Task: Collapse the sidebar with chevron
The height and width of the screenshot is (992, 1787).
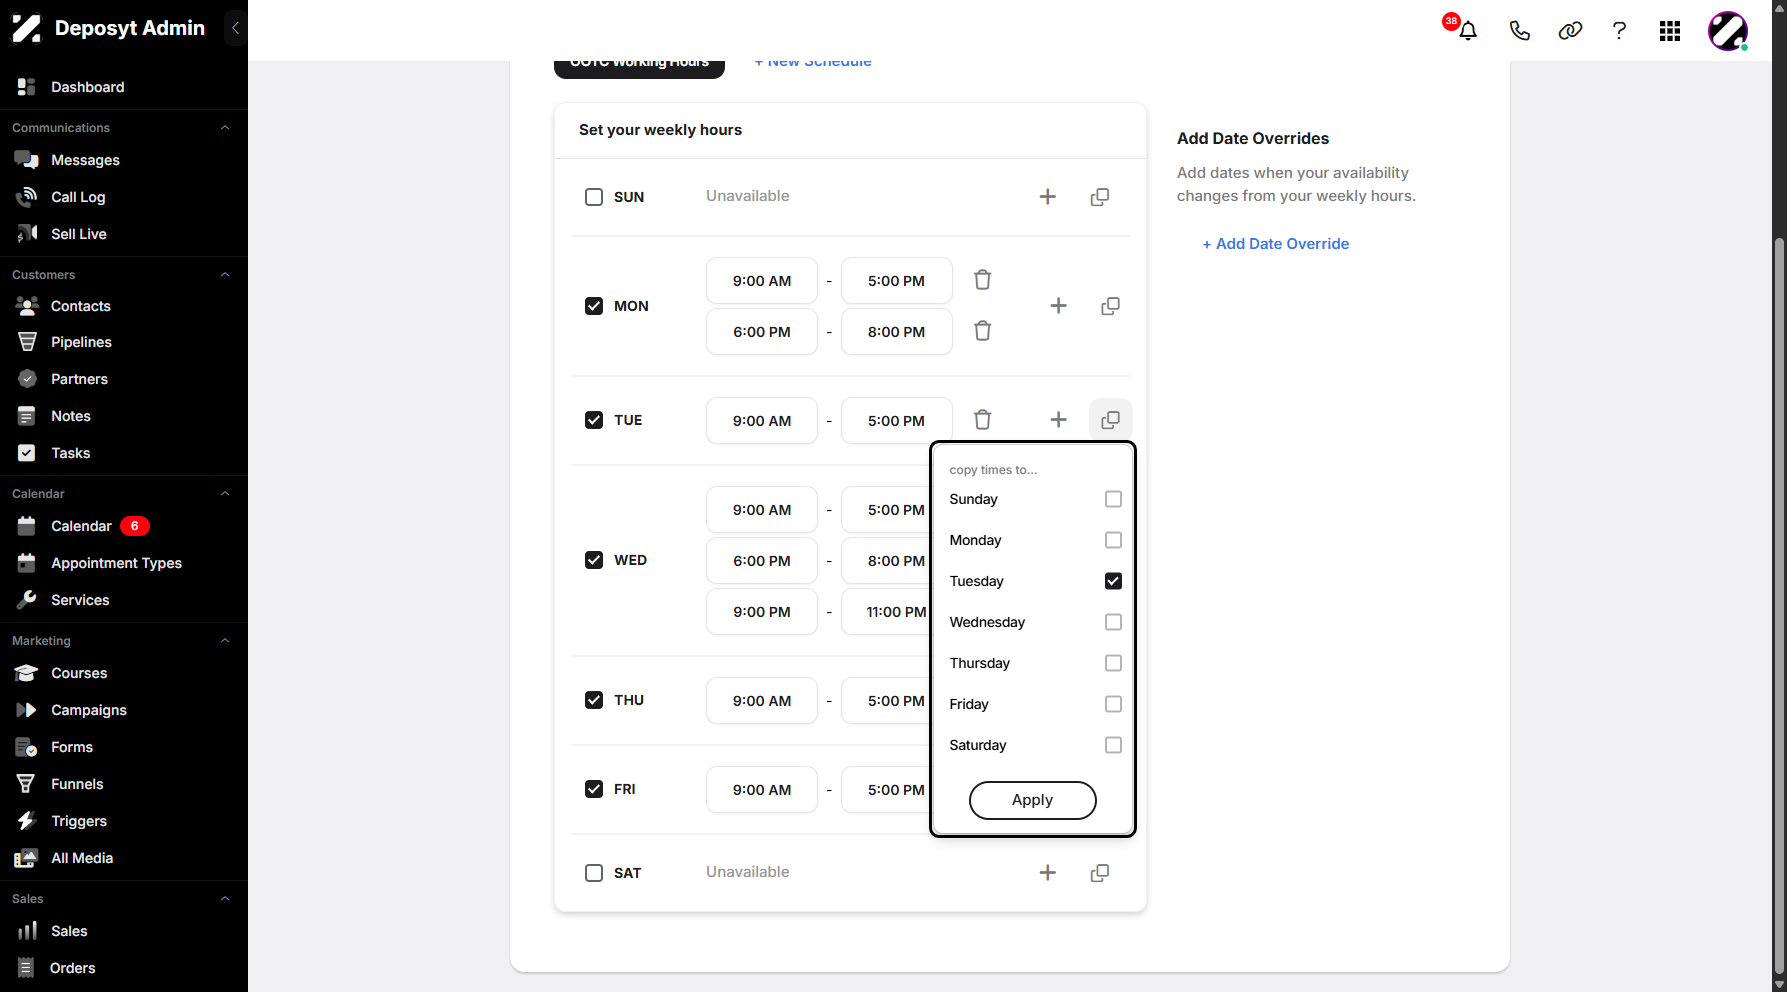Action: click(x=235, y=28)
